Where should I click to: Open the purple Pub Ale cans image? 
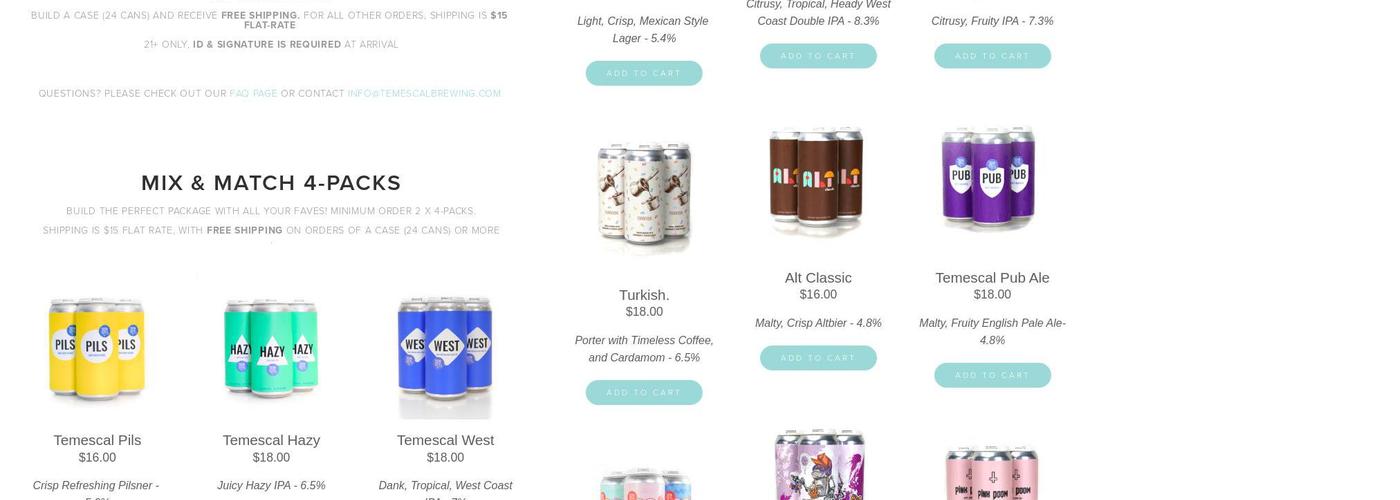(x=990, y=178)
